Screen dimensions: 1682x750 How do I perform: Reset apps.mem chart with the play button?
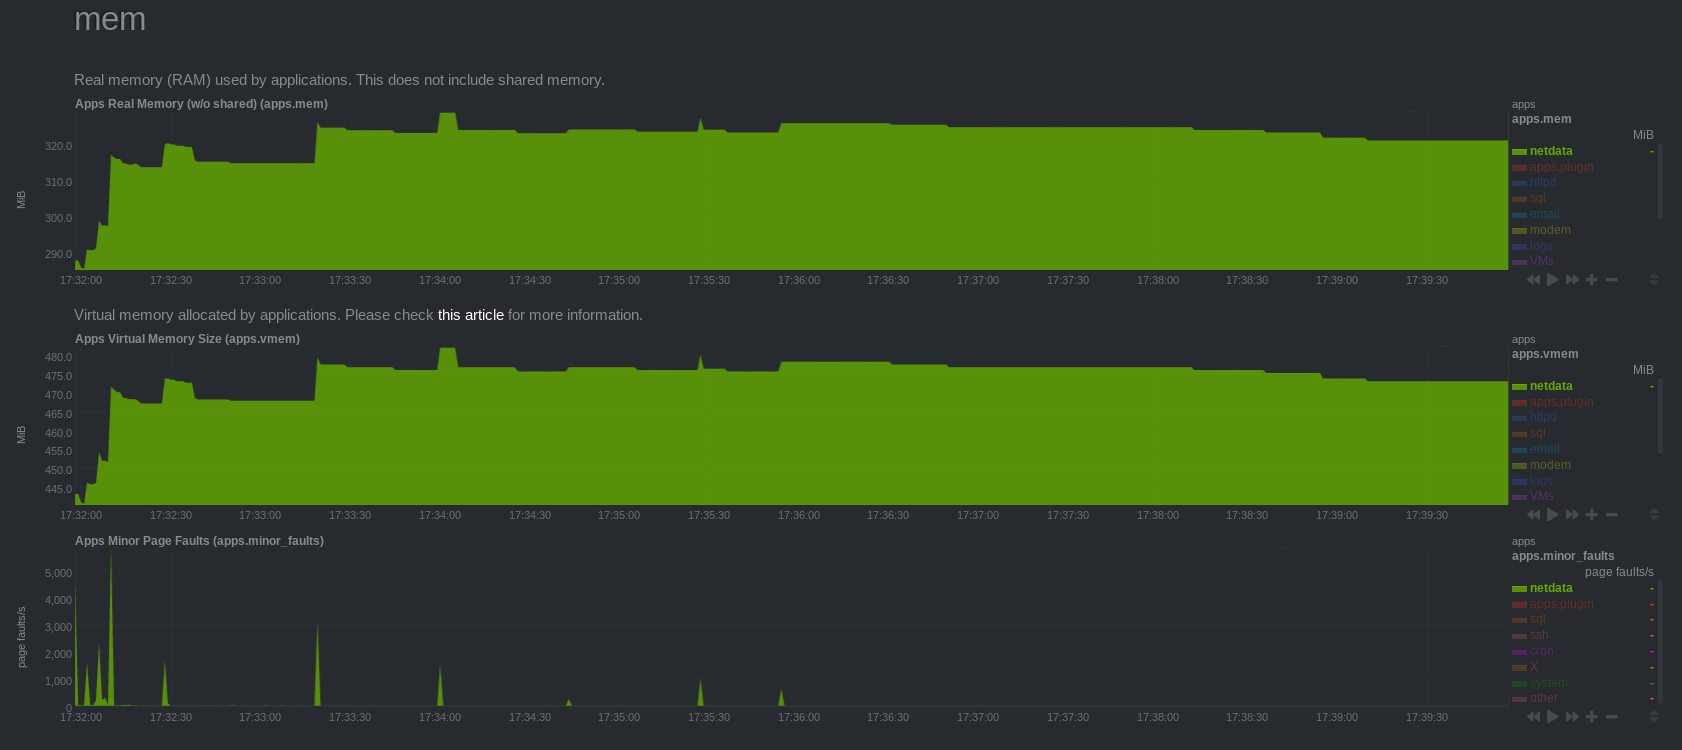point(1553,280)
